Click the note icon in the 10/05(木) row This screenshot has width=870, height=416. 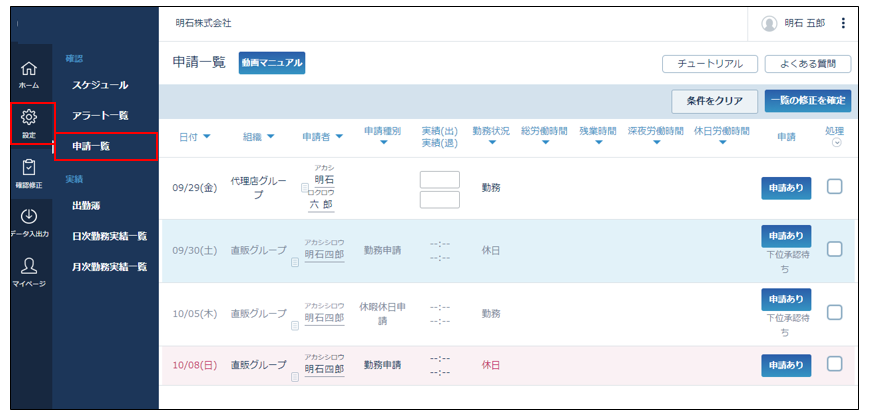295,326
